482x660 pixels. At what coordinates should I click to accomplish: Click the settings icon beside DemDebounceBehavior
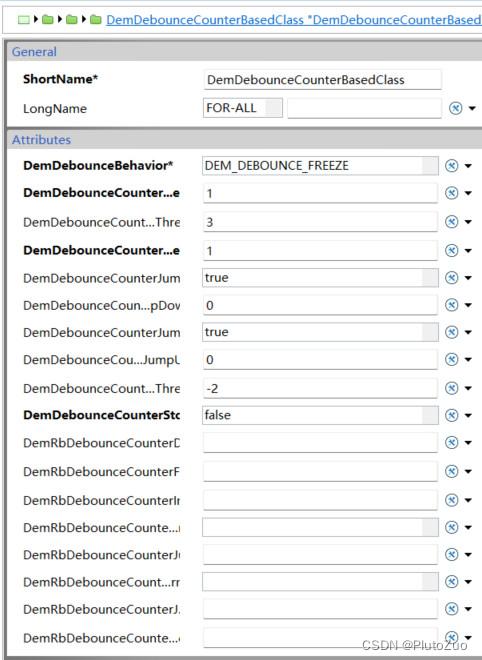click(x=452, y=165)
